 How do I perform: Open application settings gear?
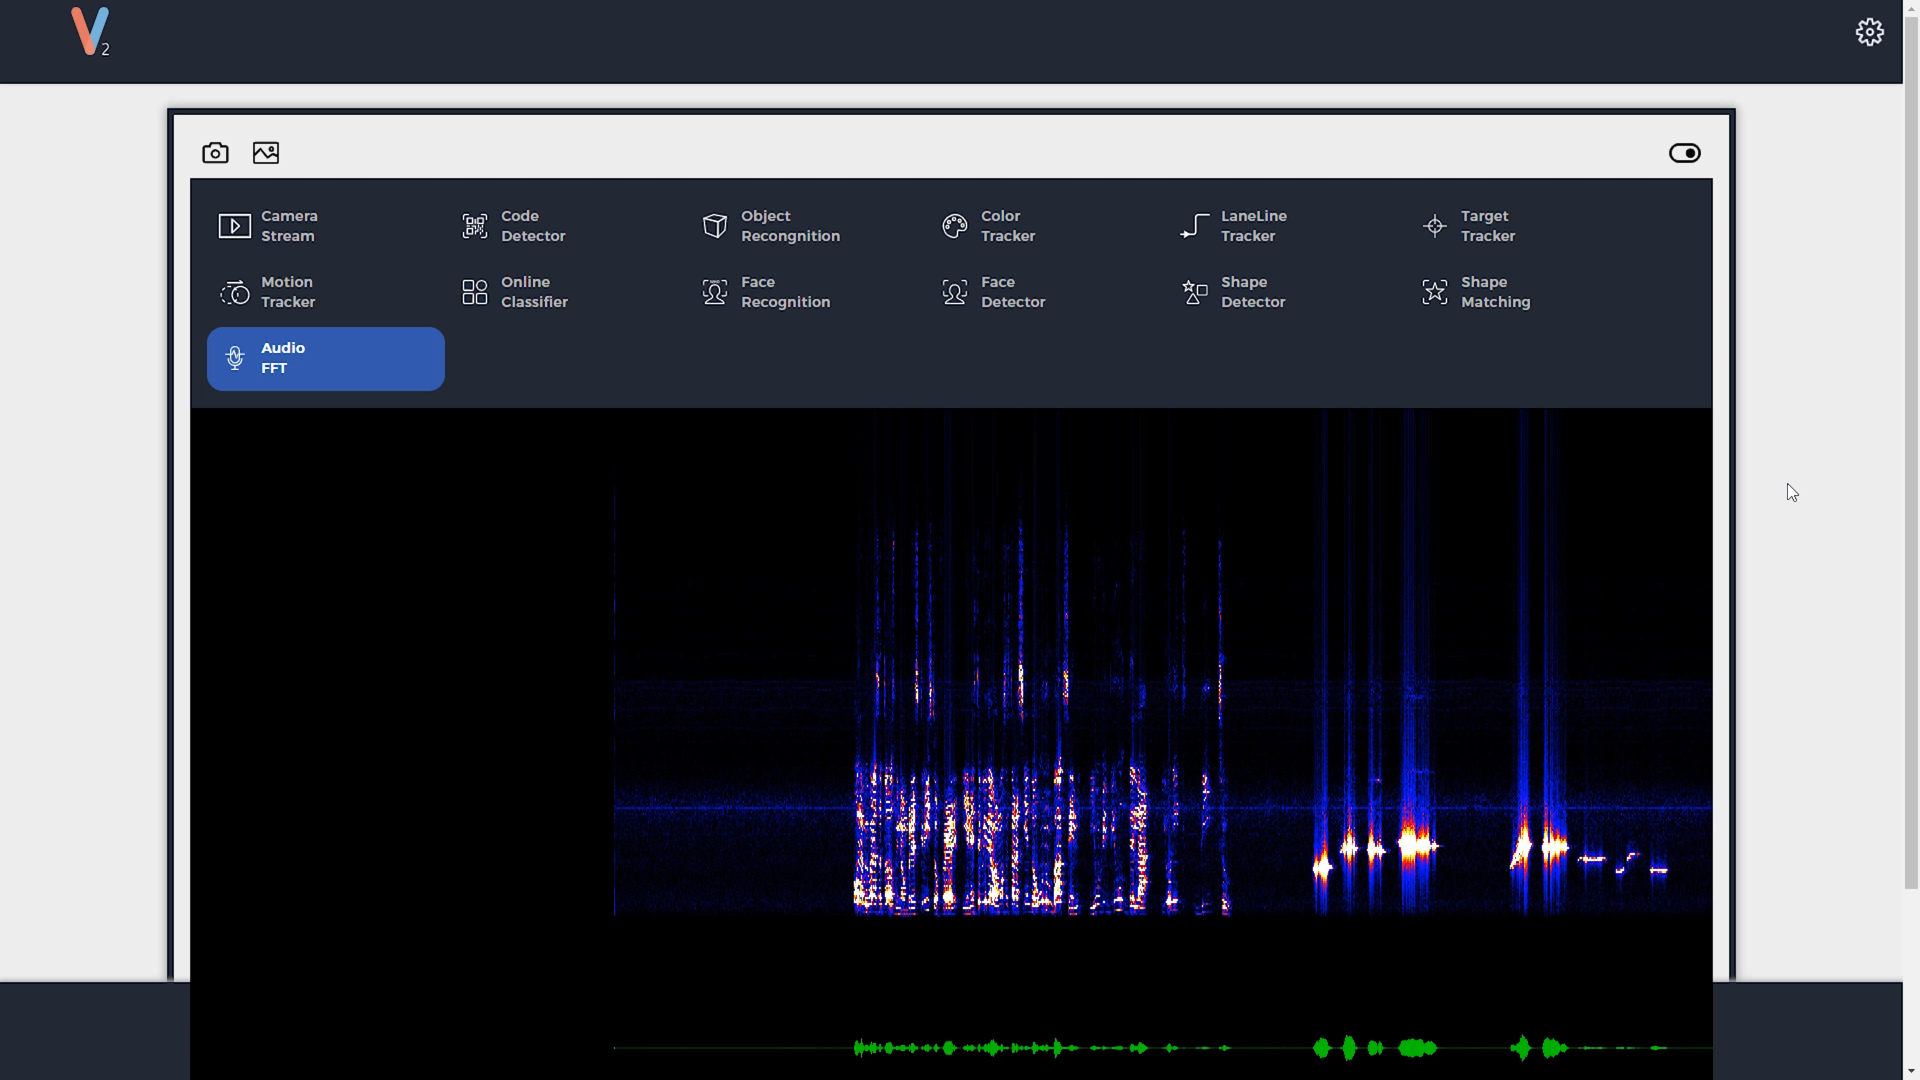pyautogui.click(x=1870, y=32)
